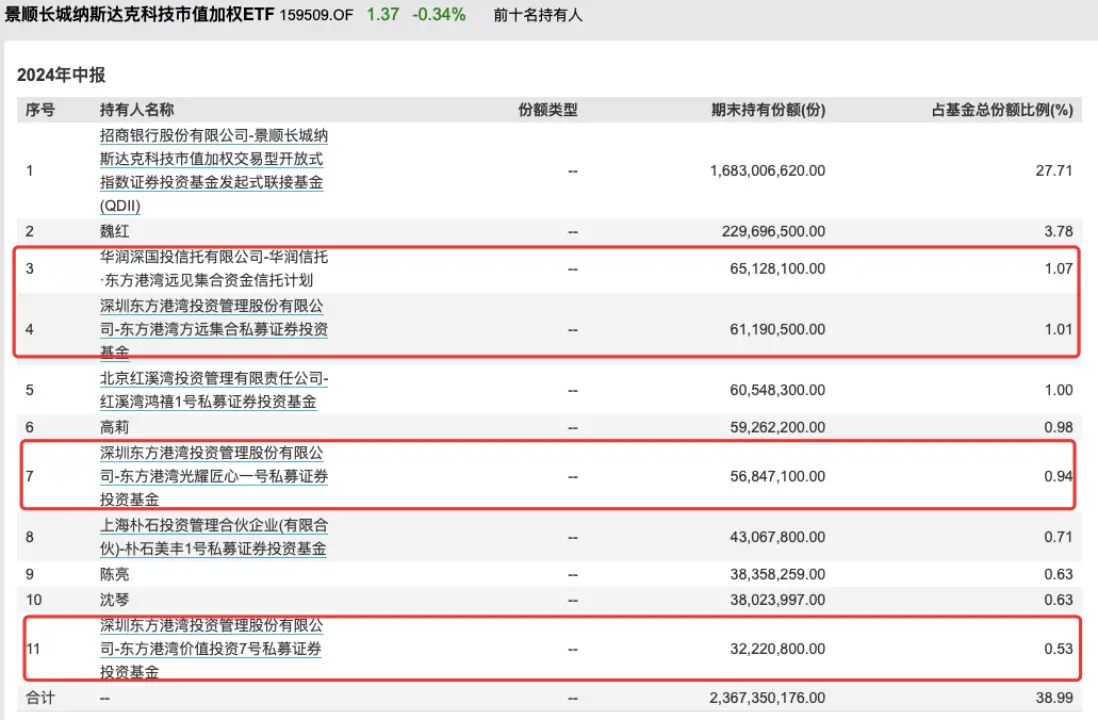
Task: Click the ratio 0.71
Action: 1058,536
